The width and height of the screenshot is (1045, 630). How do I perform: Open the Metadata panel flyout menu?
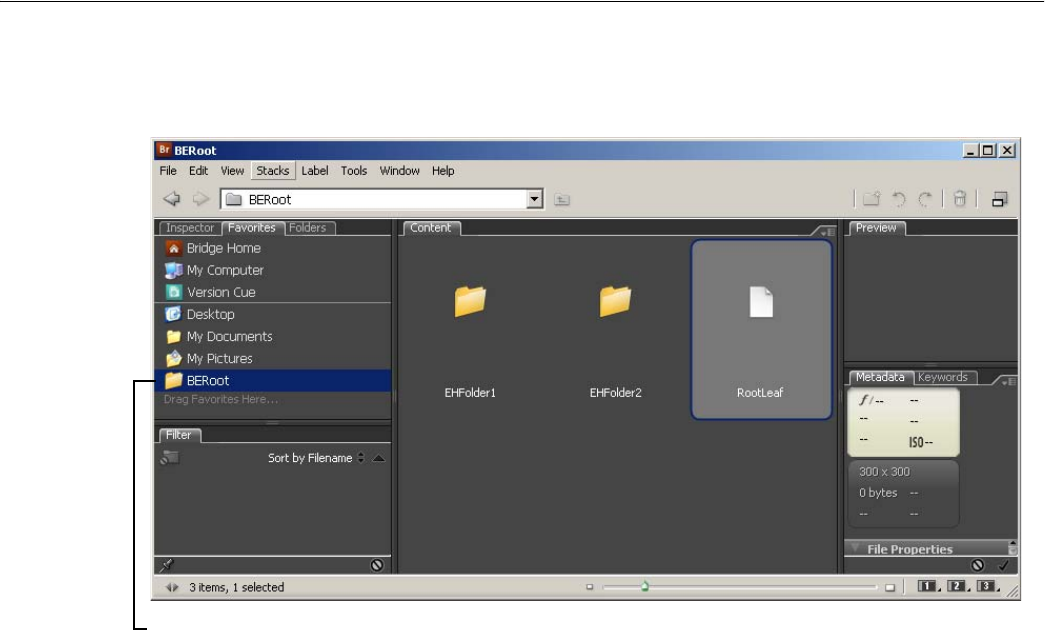tap(1008, 381)
